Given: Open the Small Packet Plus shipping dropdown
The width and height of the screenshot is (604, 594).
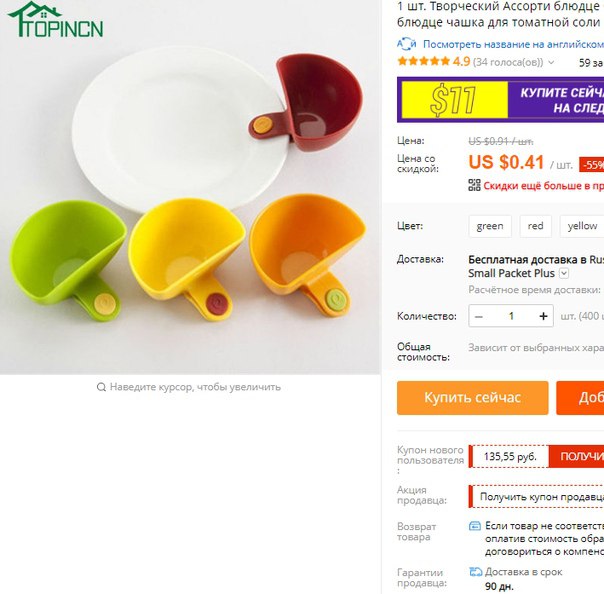Looking at the screenshot, I should 564,274.
